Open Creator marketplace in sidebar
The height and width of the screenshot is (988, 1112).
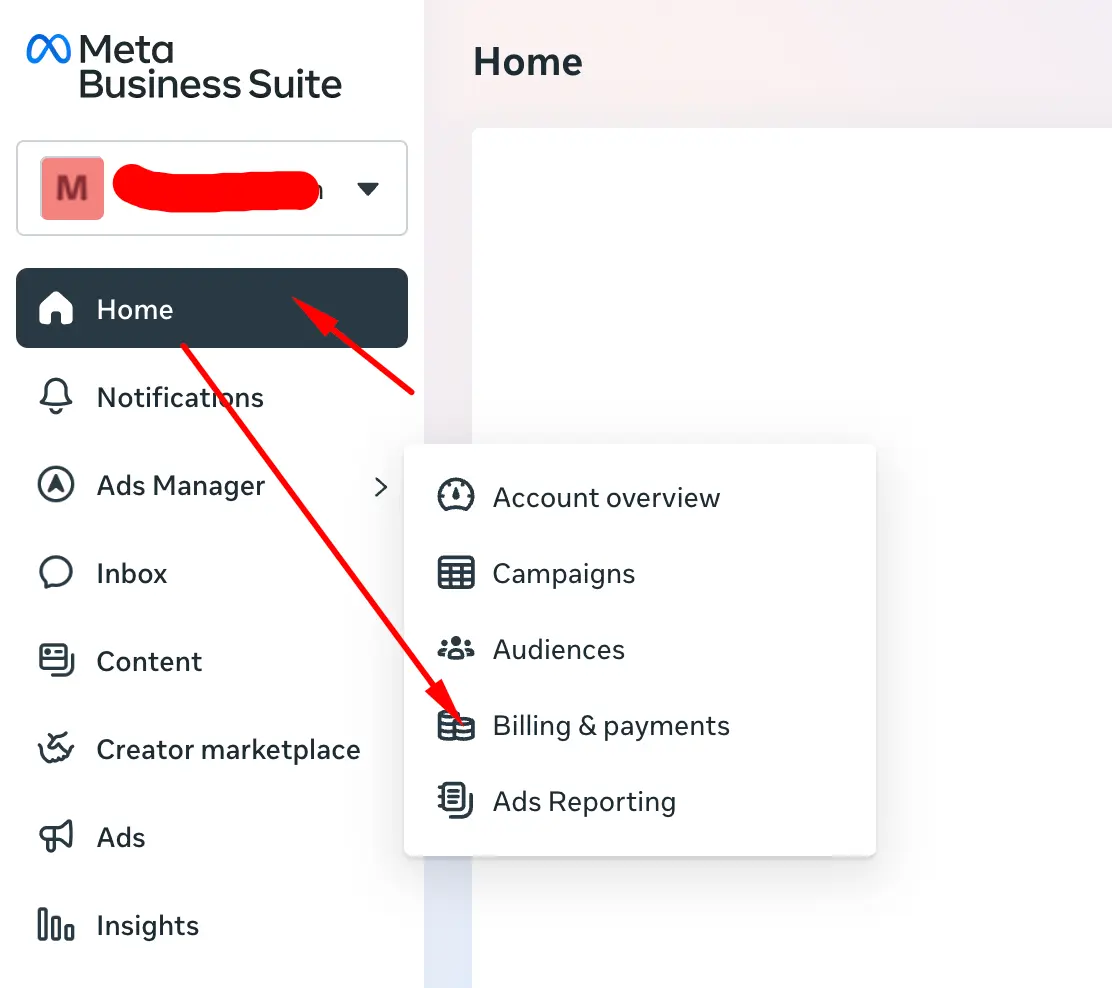228,750
